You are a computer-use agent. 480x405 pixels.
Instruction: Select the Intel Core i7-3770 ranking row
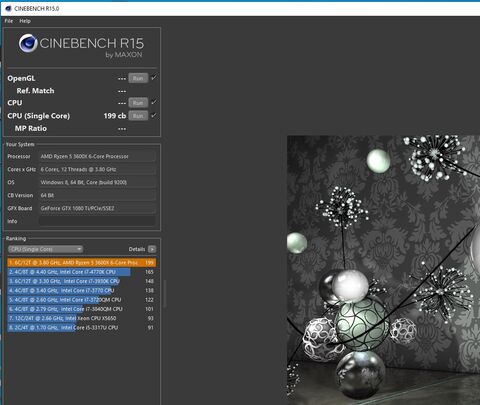click(82, 290)
